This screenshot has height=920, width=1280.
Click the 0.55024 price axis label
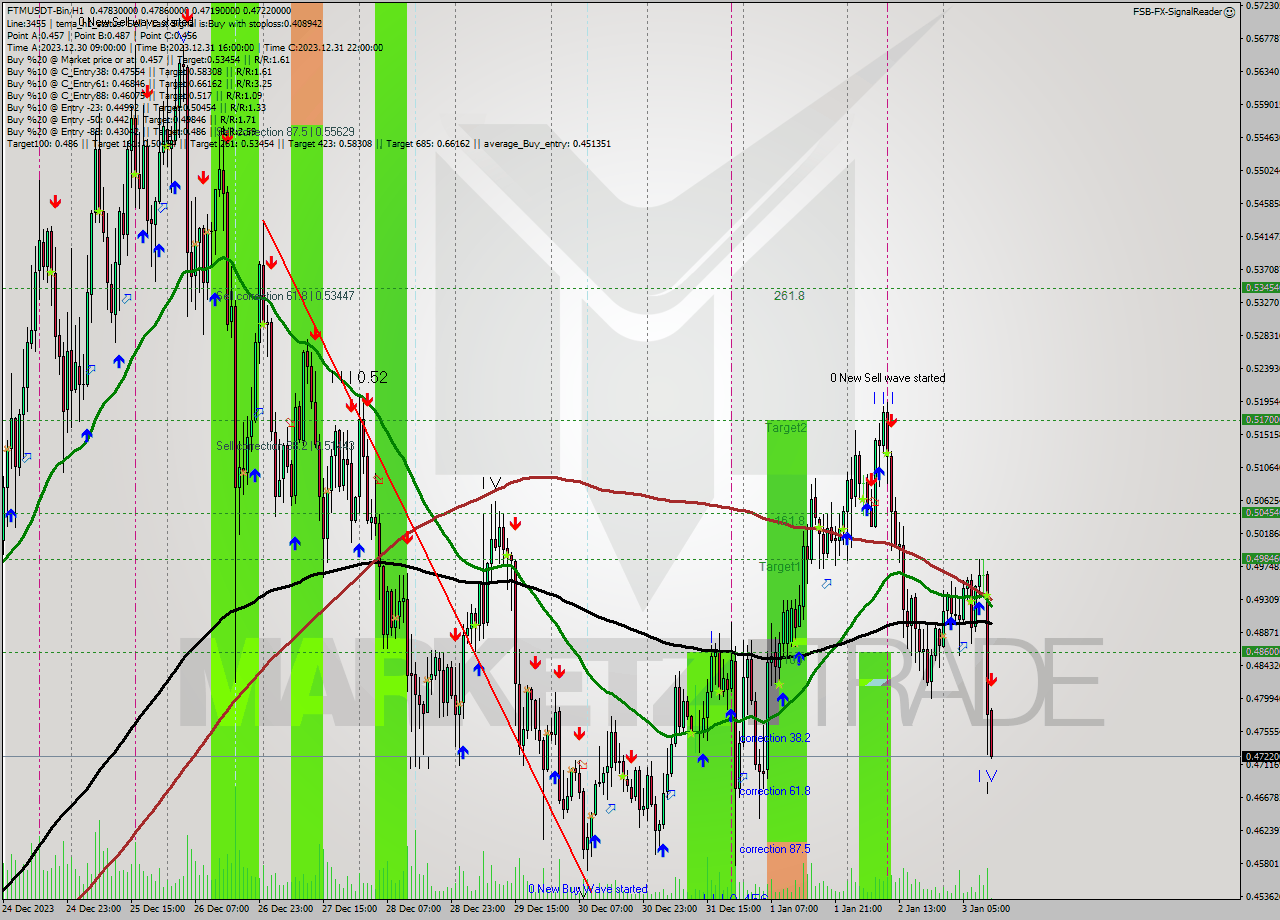point(1260,170)
